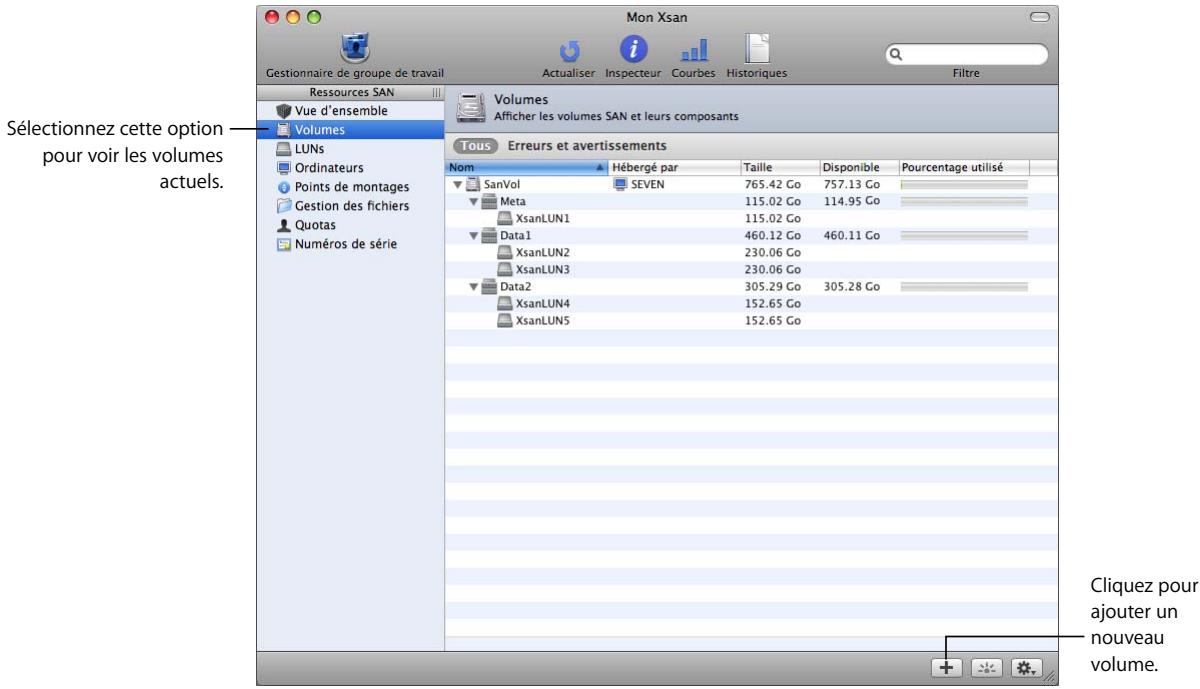Click the Actualiser refresh icon
1200x689 pixels.
click(570, 50)
